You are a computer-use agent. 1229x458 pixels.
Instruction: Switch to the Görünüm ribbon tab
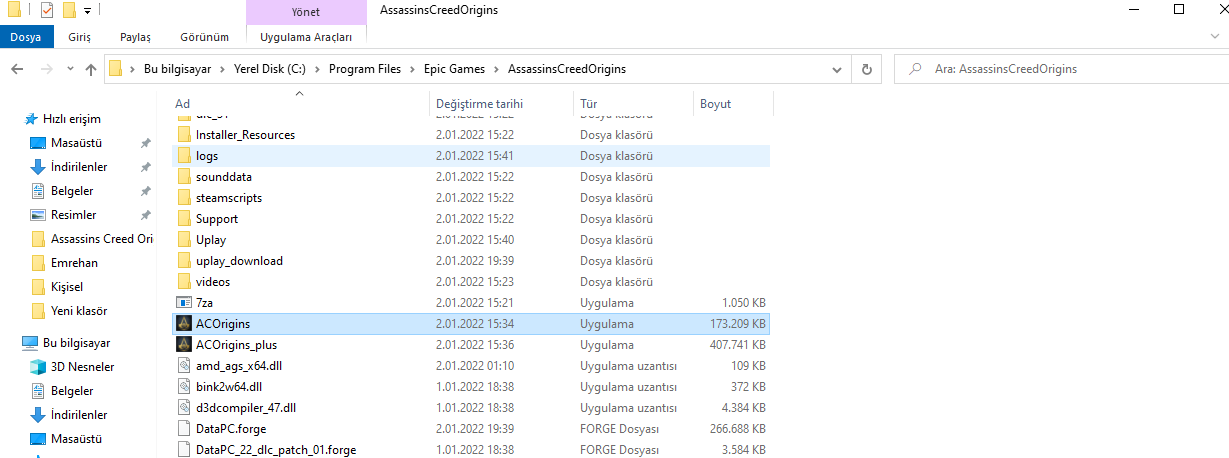point(204,37)
